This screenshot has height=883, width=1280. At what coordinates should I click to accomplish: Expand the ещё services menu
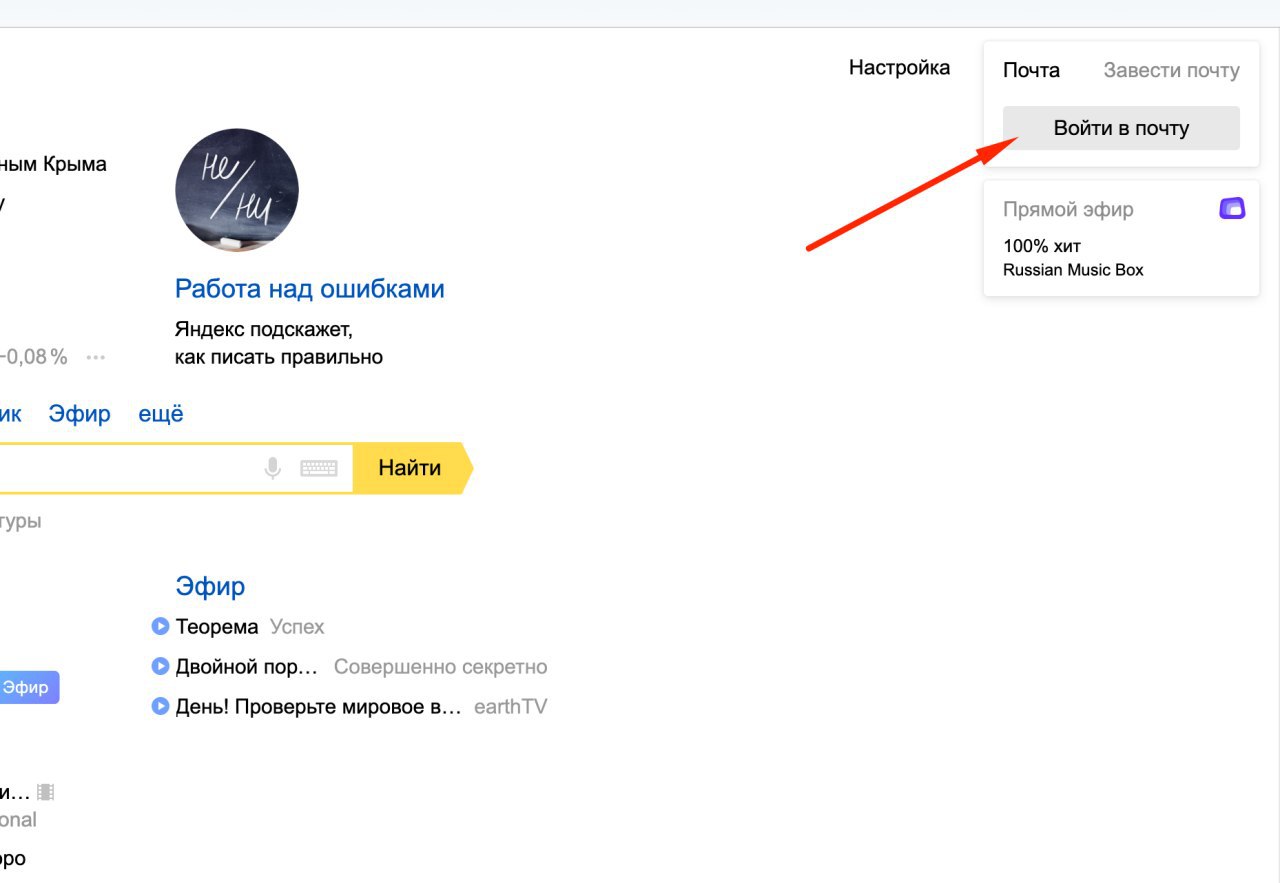[x=161, y=414]
